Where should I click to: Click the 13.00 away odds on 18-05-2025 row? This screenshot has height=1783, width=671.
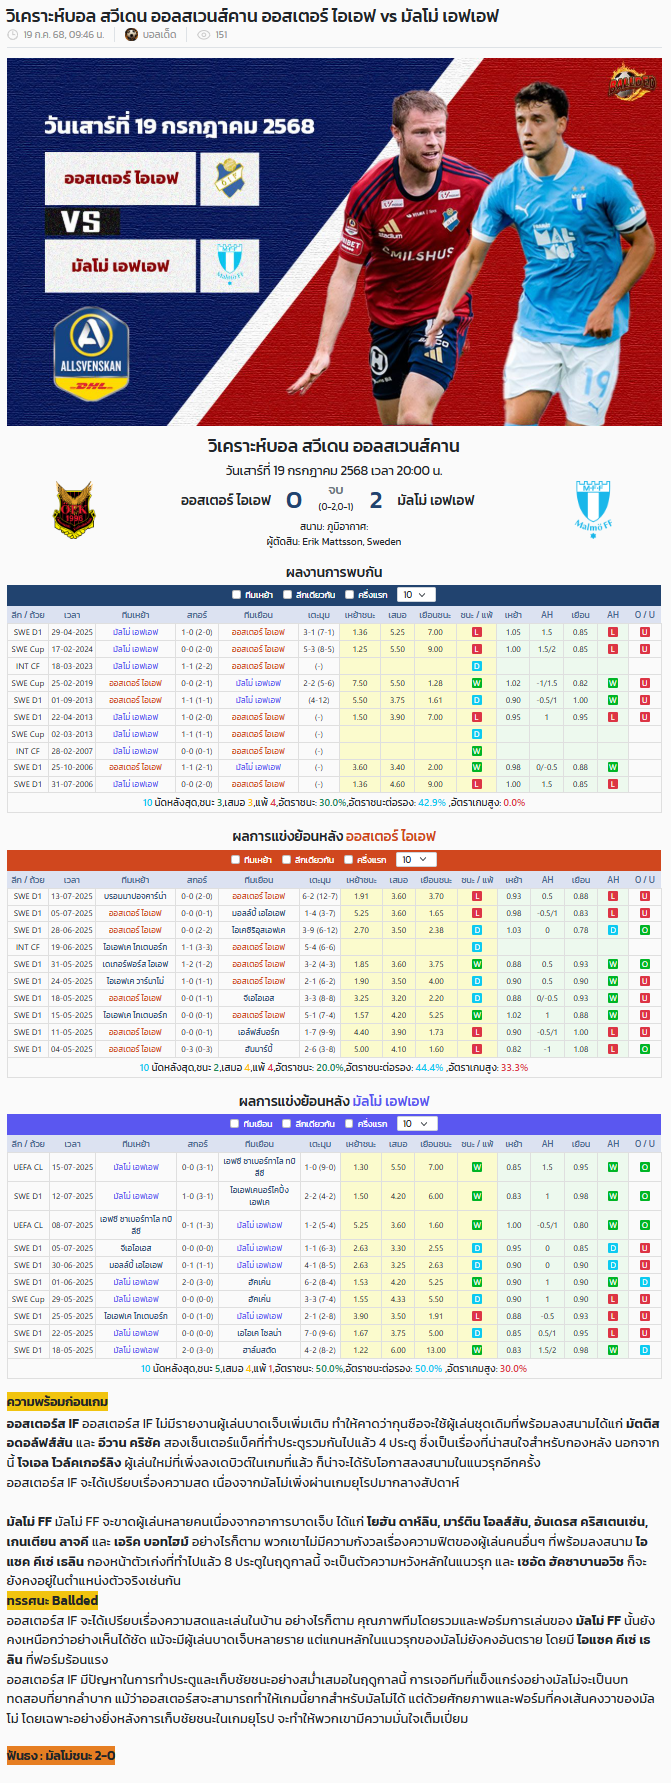(436, 1350)
